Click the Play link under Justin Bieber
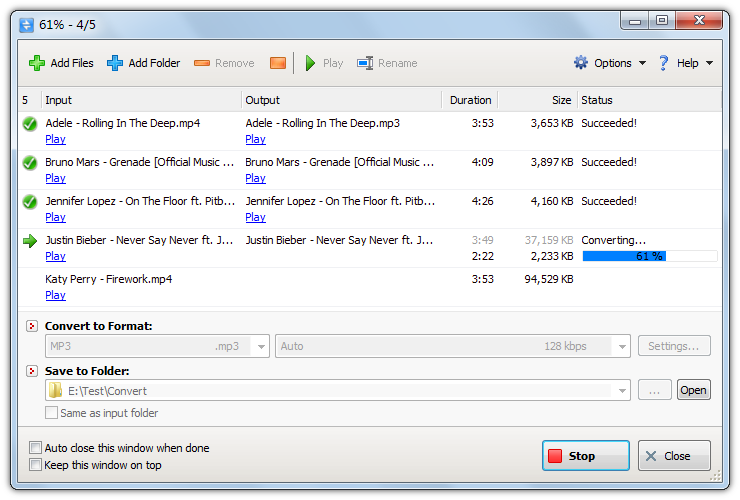740x500 pixels. (55, 256)
